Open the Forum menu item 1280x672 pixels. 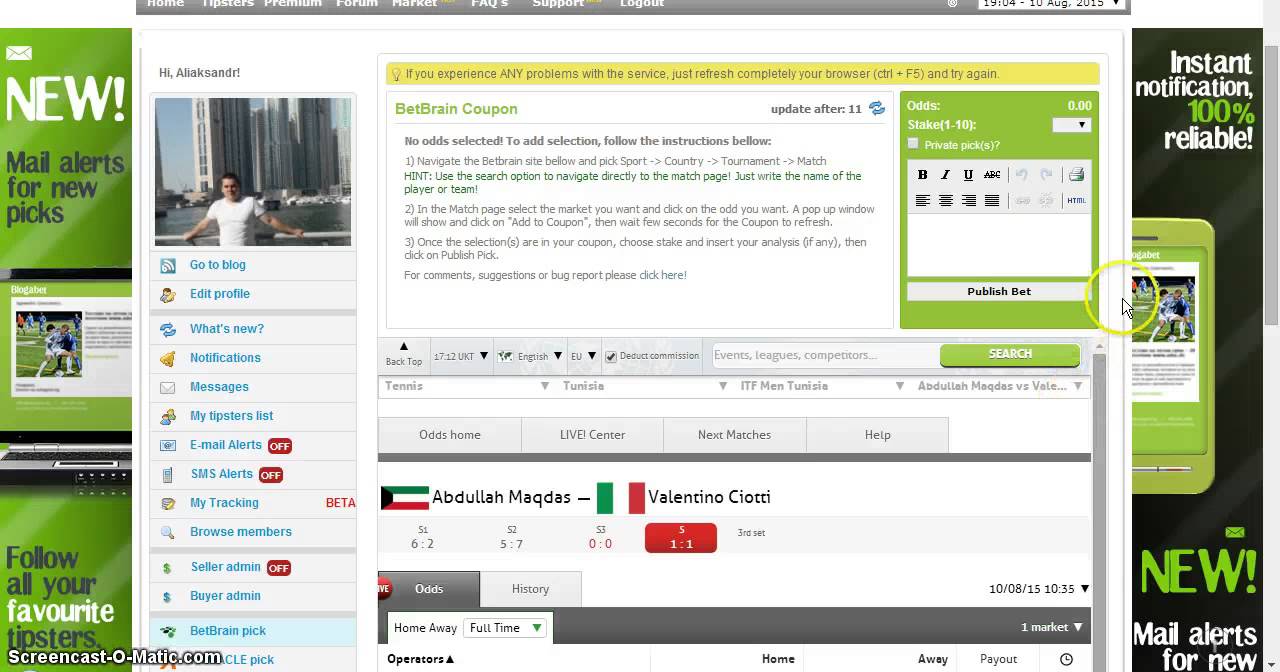click(x=357, y=4)
